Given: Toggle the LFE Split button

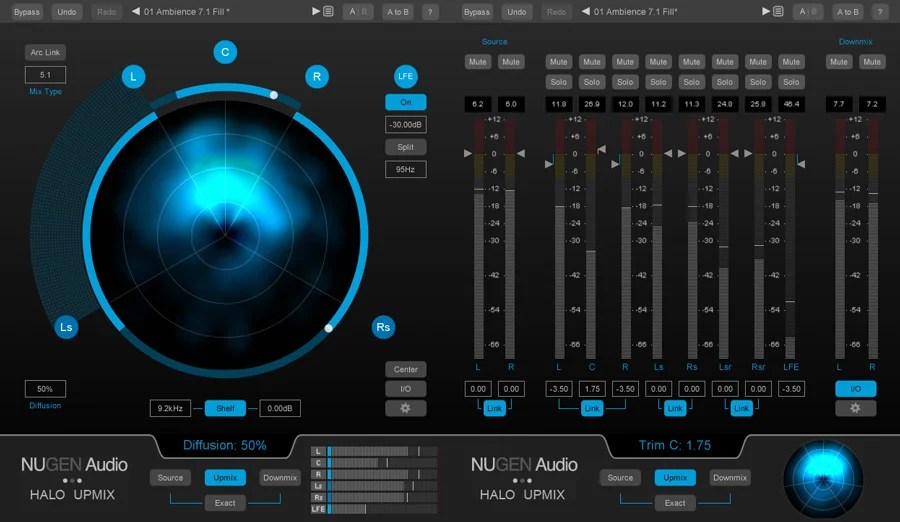Looking at the screenshot, I should 405,147.
